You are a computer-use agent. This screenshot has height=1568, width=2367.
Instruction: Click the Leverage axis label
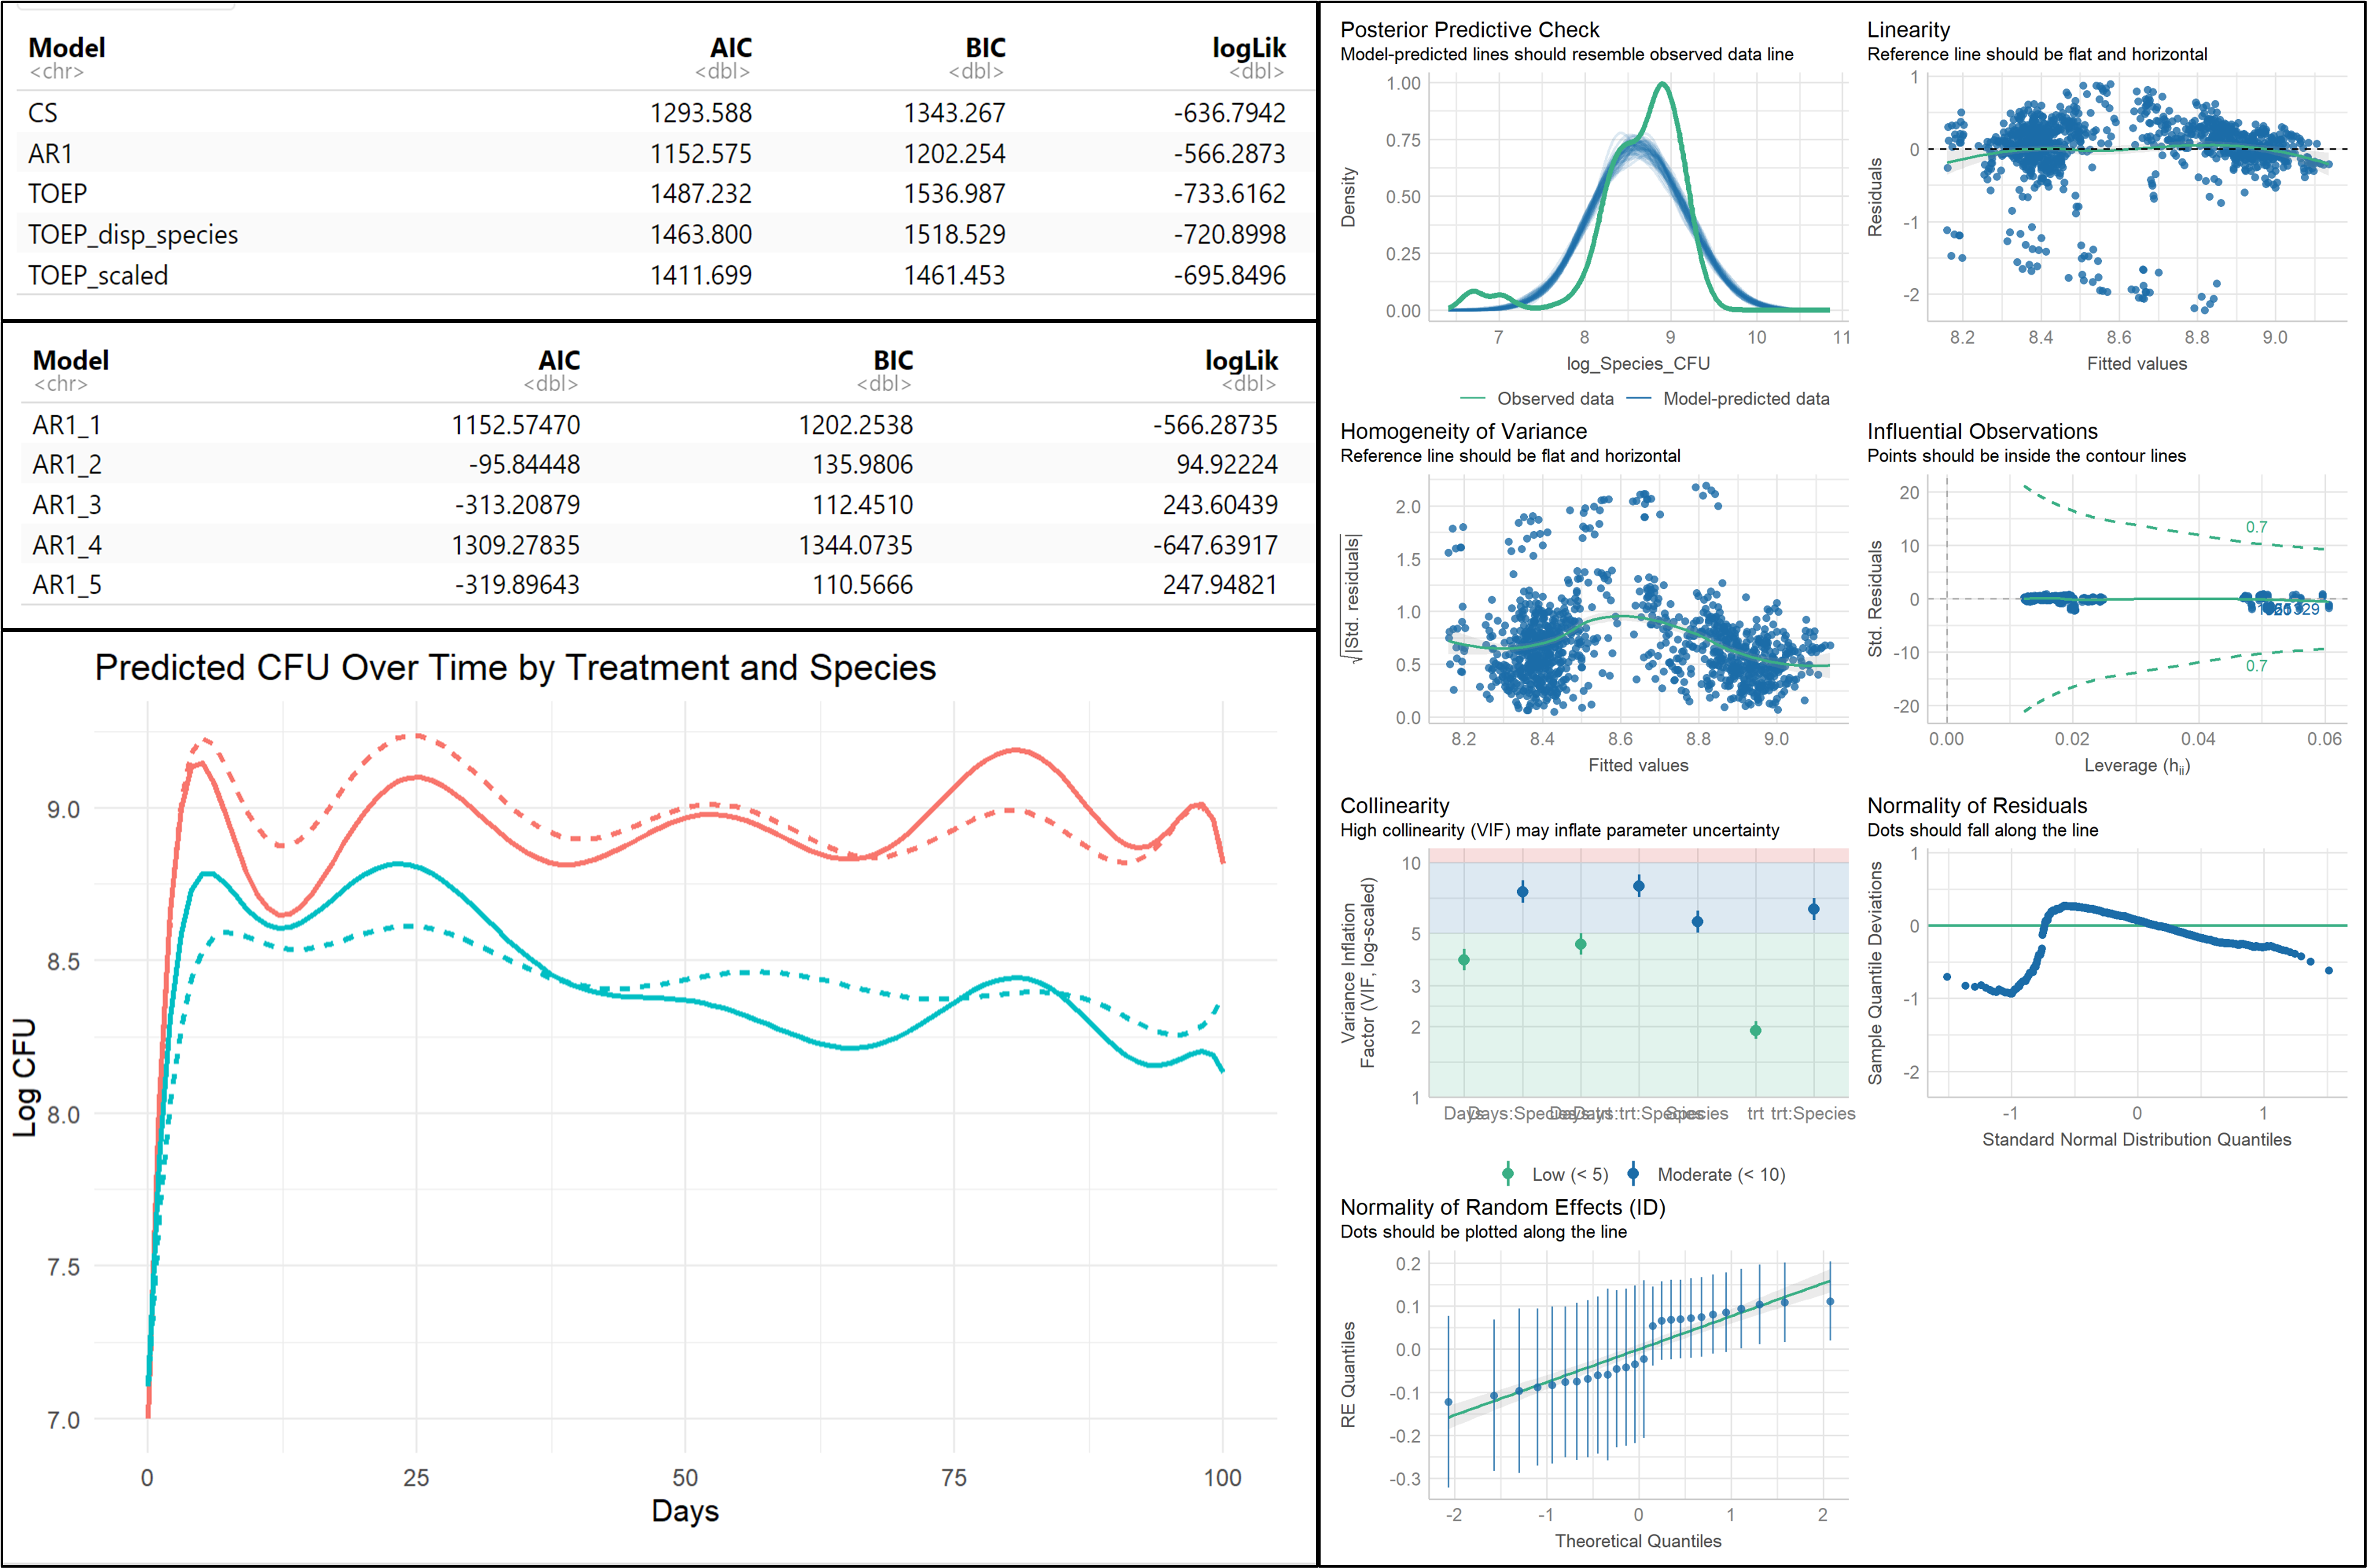point(2136,766)
